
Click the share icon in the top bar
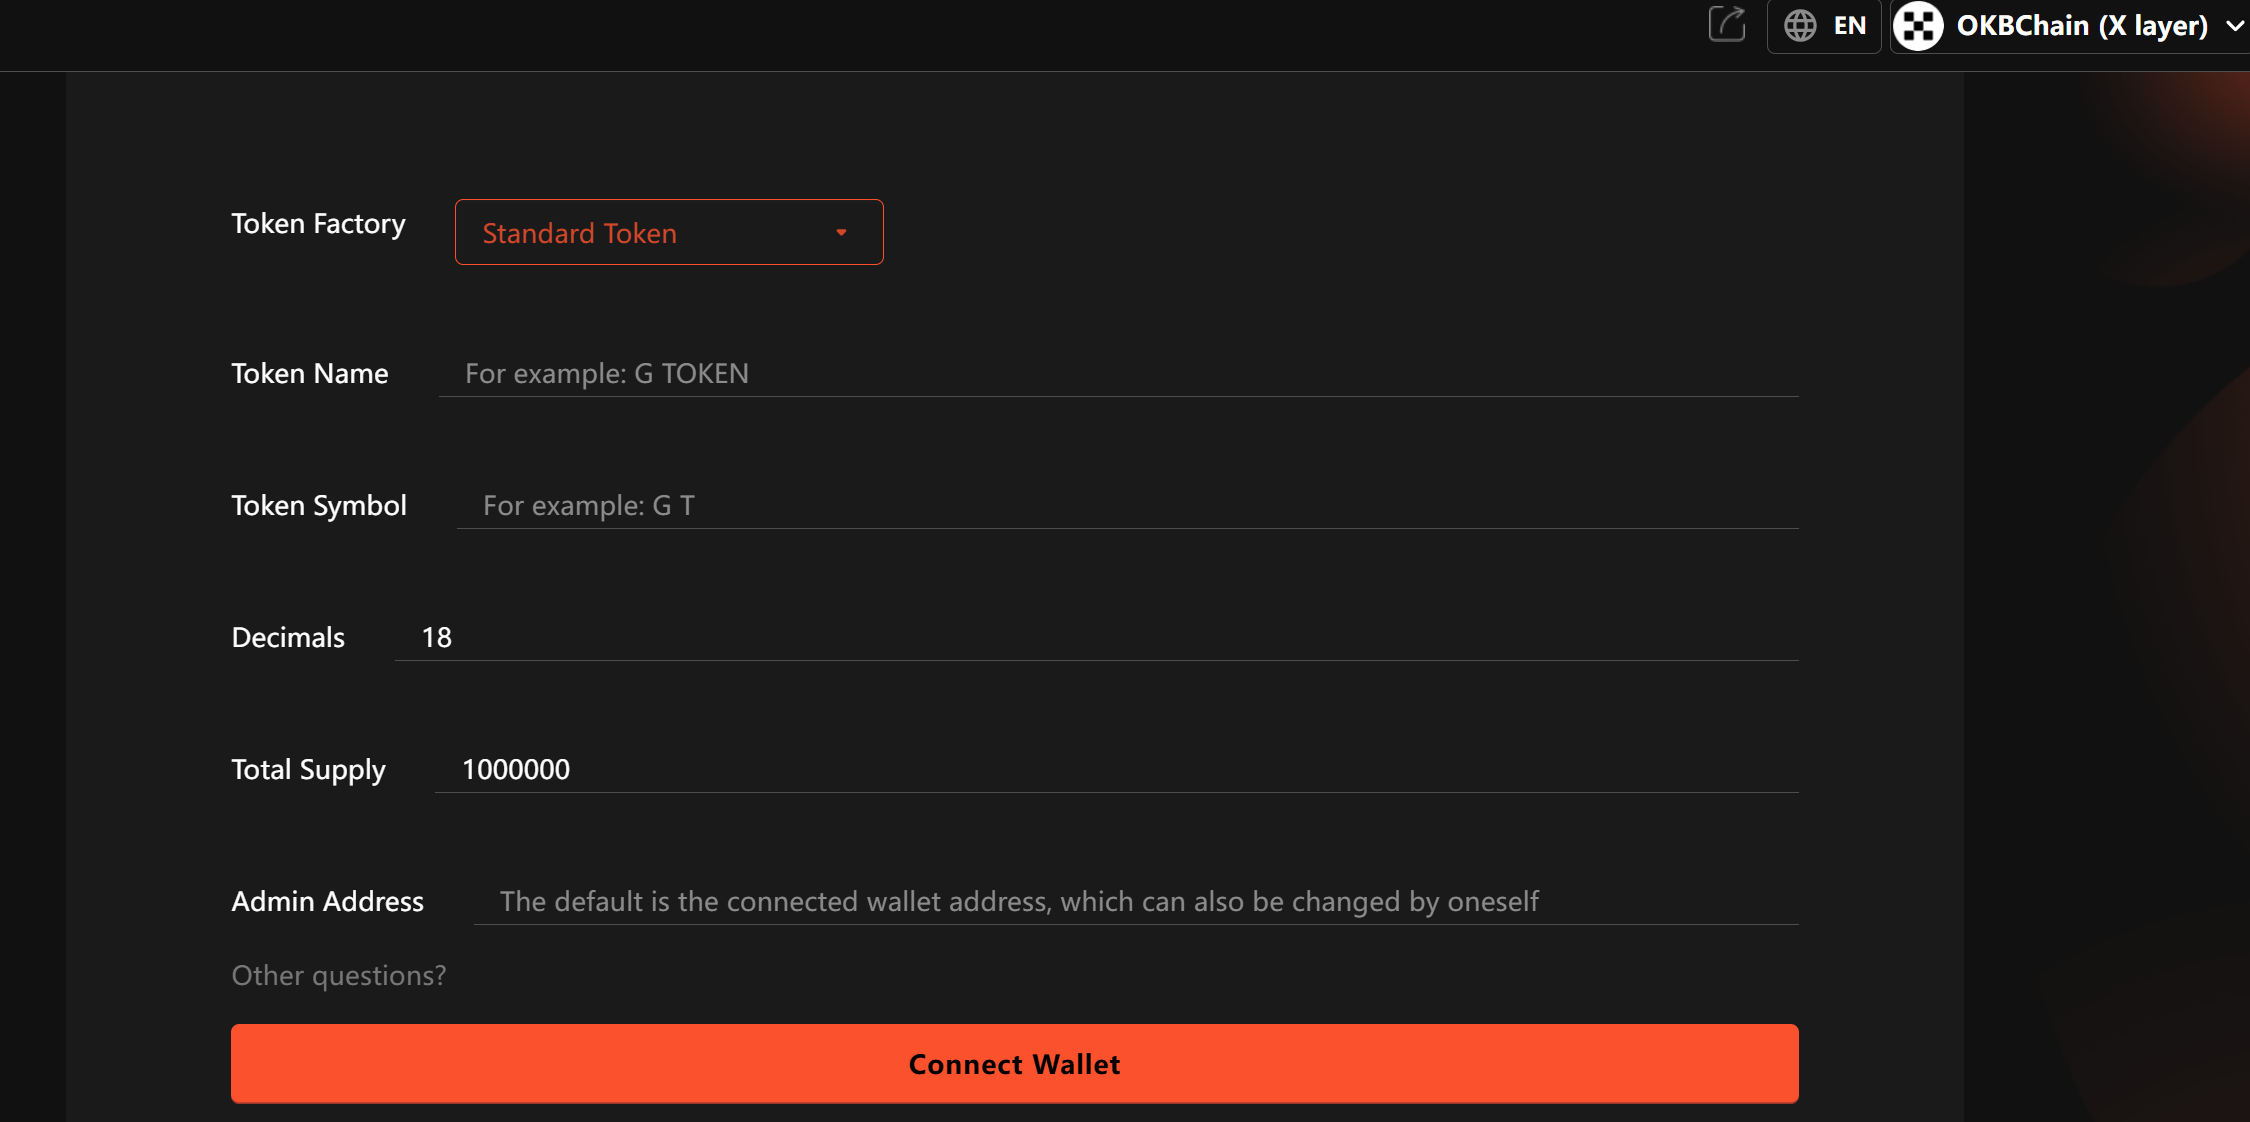[x=1727, y=24]
